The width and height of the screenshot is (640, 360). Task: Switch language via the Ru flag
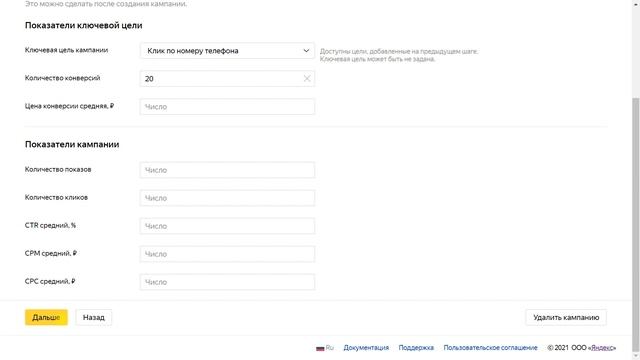click(x=325, y=348)
